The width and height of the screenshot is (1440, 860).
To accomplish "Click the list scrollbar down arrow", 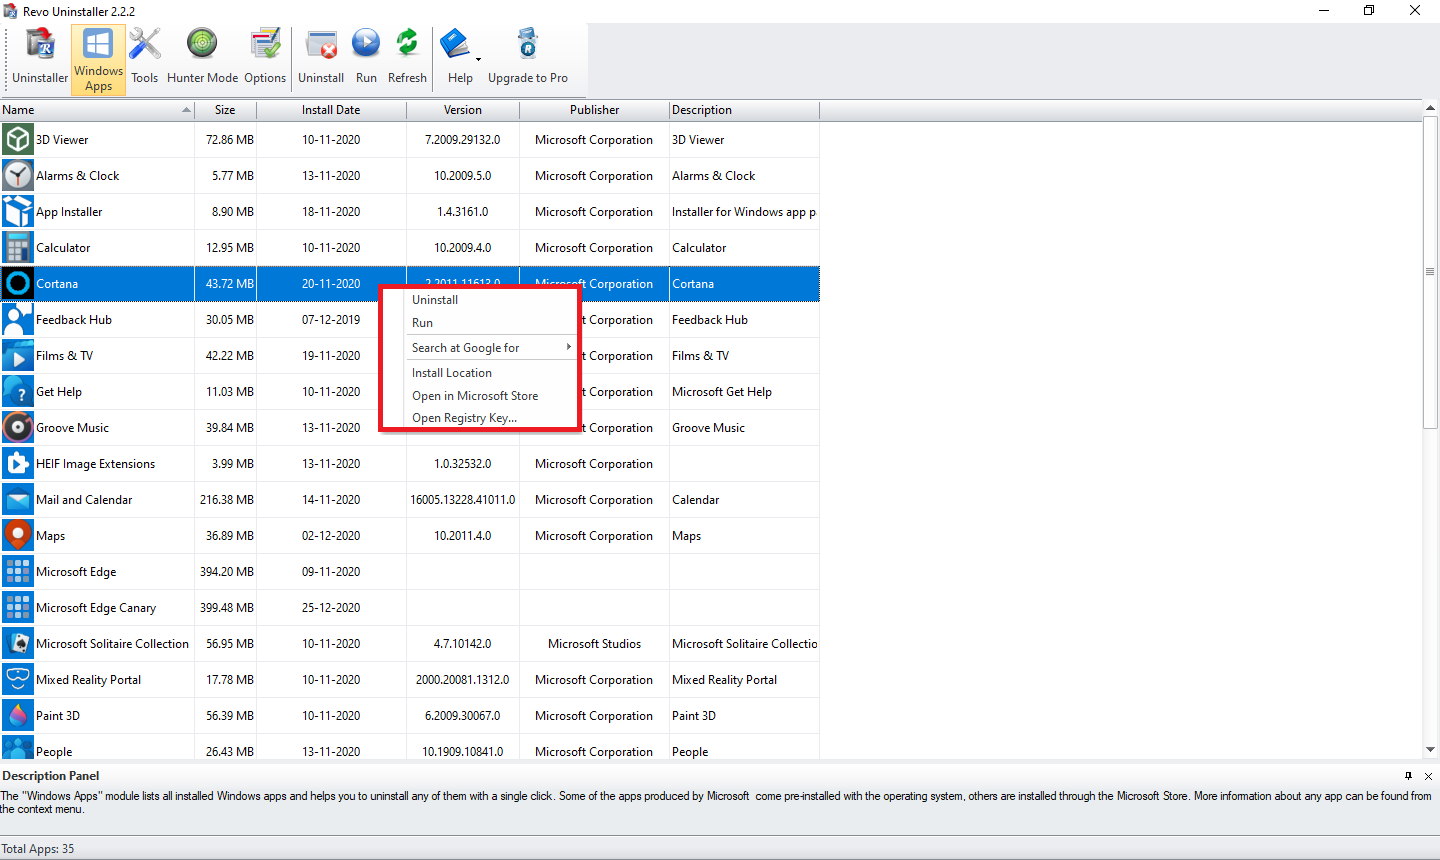I will [x=1431, y=750].
